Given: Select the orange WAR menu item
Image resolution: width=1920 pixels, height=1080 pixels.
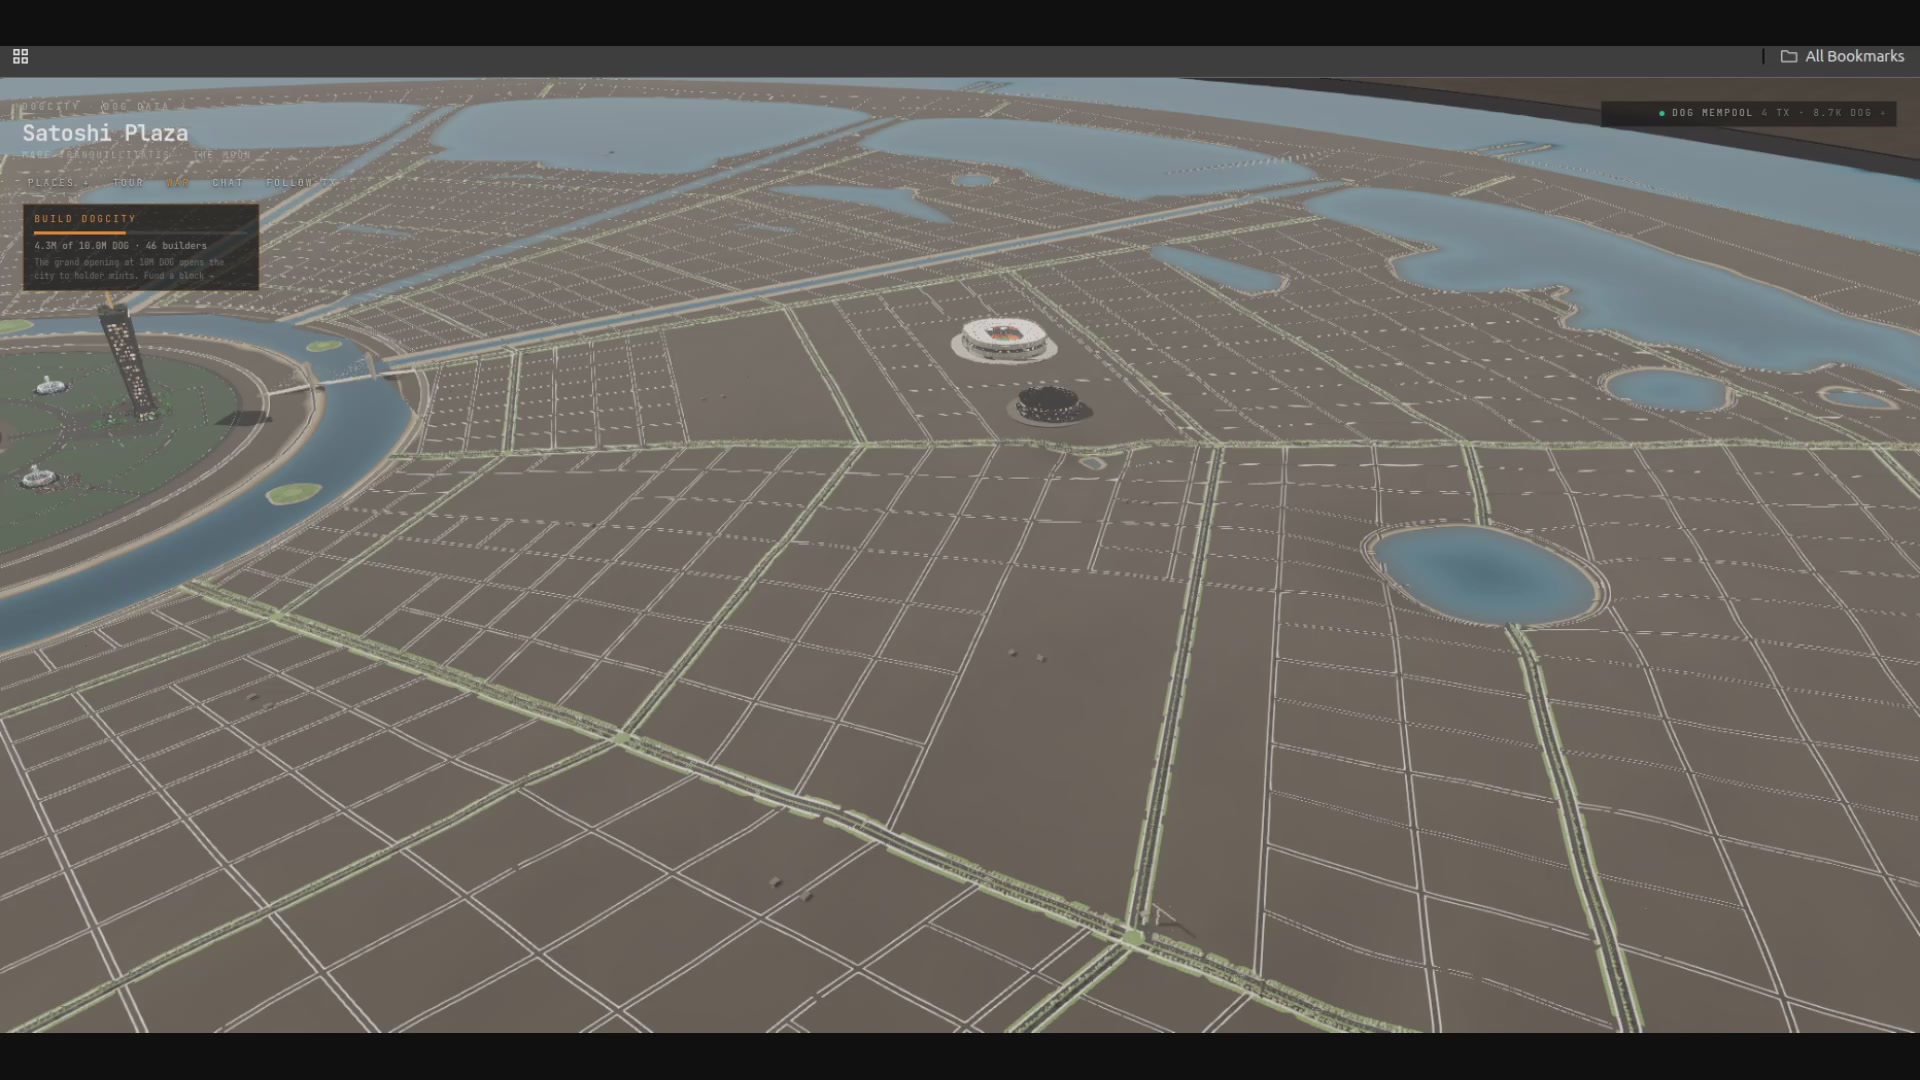Looking at the screenshot, I should point(178,182).
